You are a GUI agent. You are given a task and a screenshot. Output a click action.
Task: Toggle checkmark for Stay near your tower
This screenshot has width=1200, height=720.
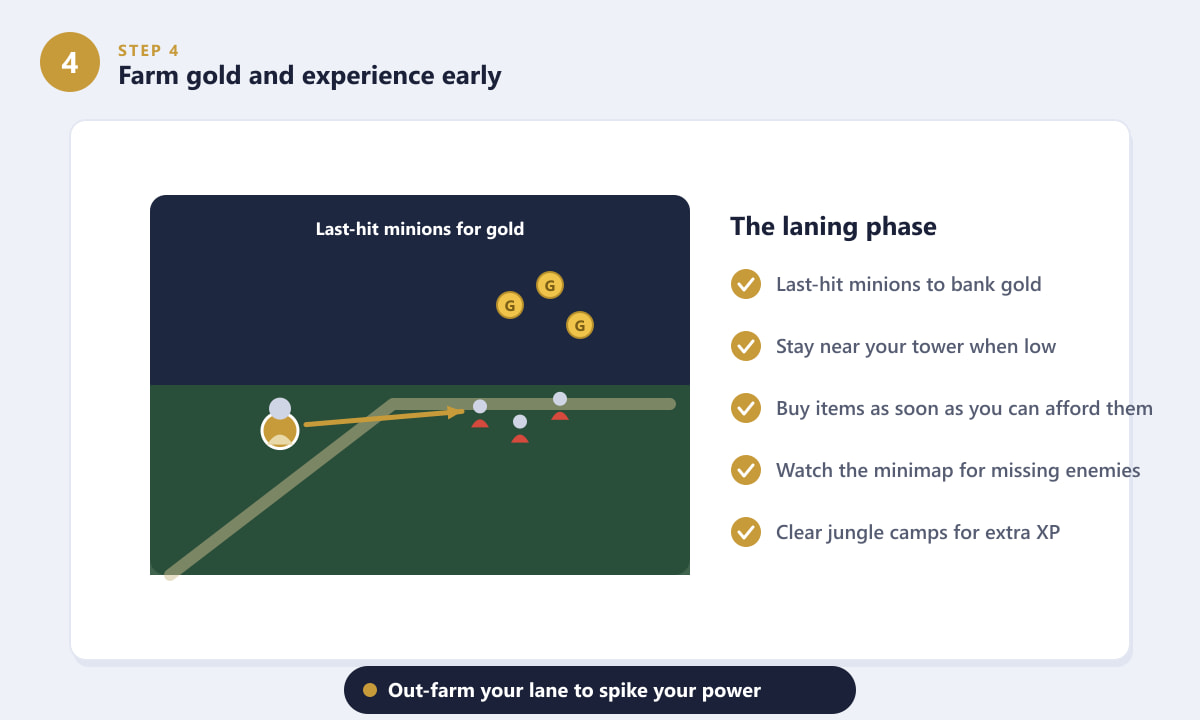746,346
